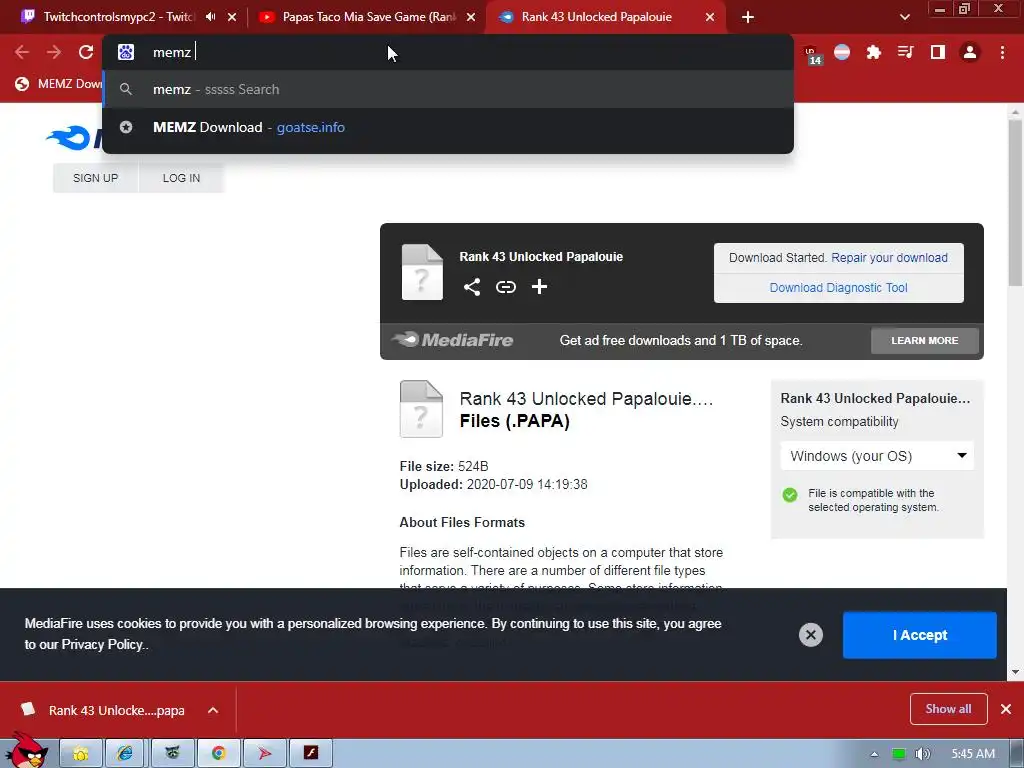Click the 5:45 AM clock
The image size is (1024, 768).
(973, 754)
